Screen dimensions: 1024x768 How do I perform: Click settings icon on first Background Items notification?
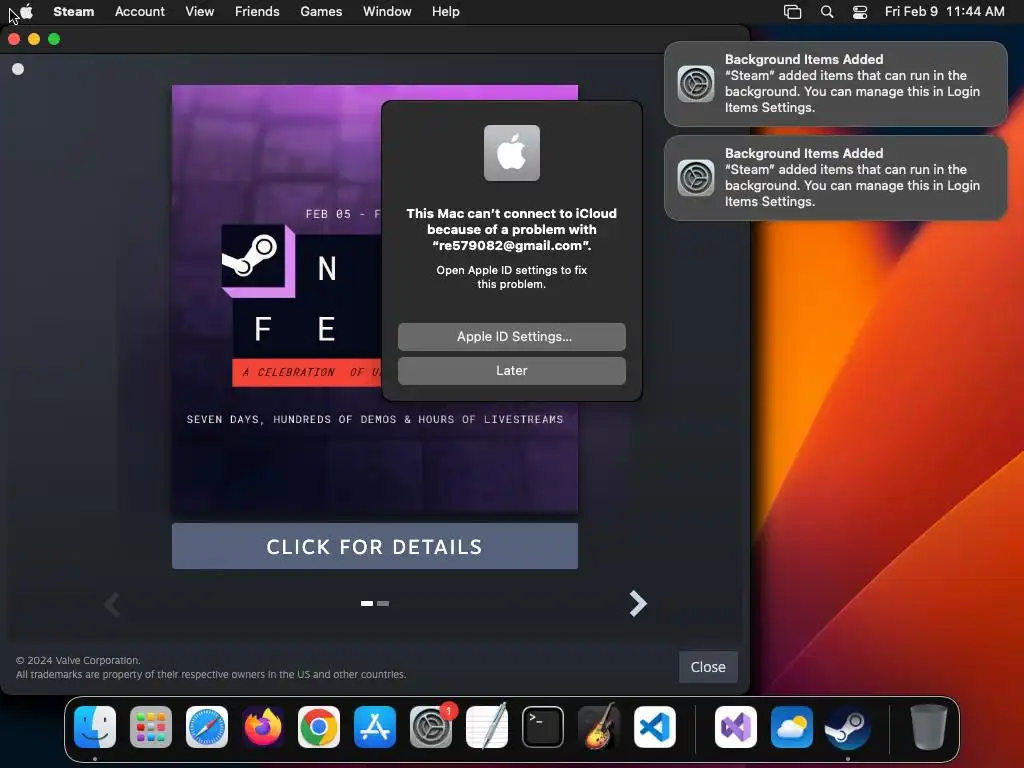696,84
